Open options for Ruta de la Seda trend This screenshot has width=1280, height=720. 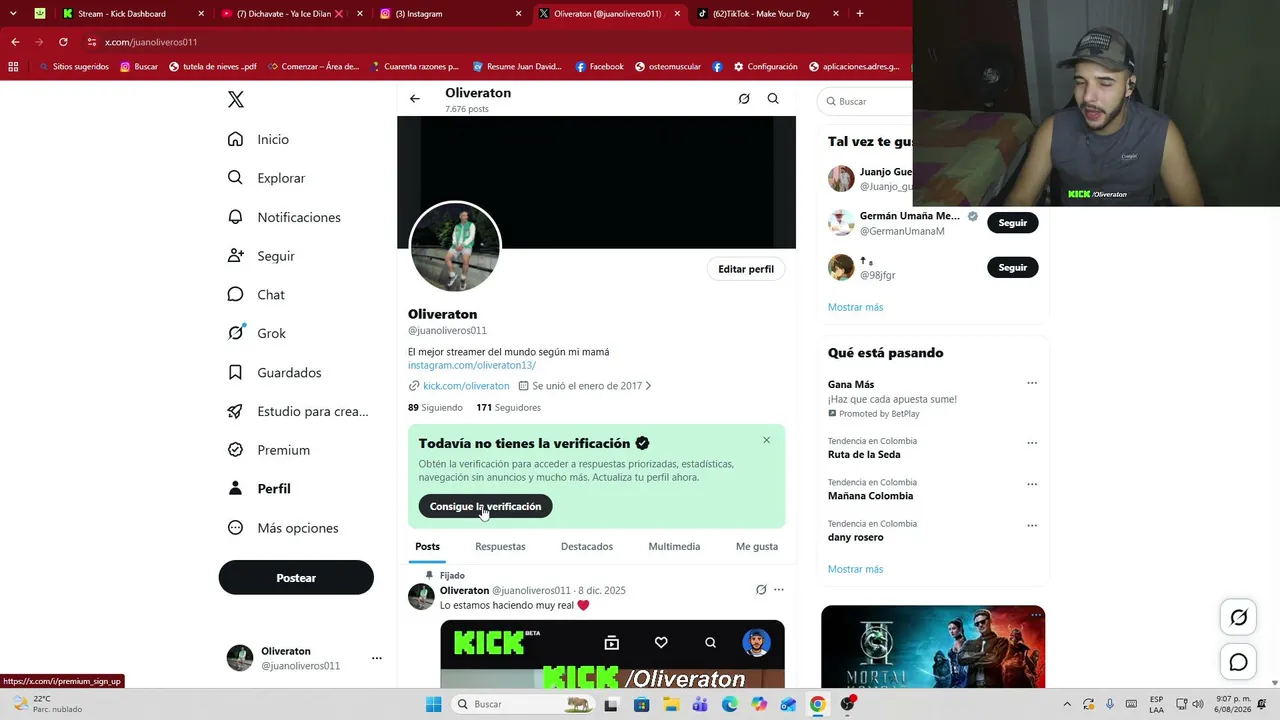click(1032, 443)
